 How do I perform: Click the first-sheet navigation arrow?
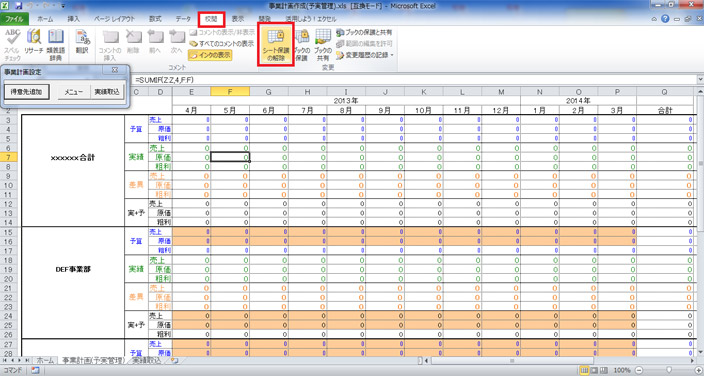click(5, 361)
